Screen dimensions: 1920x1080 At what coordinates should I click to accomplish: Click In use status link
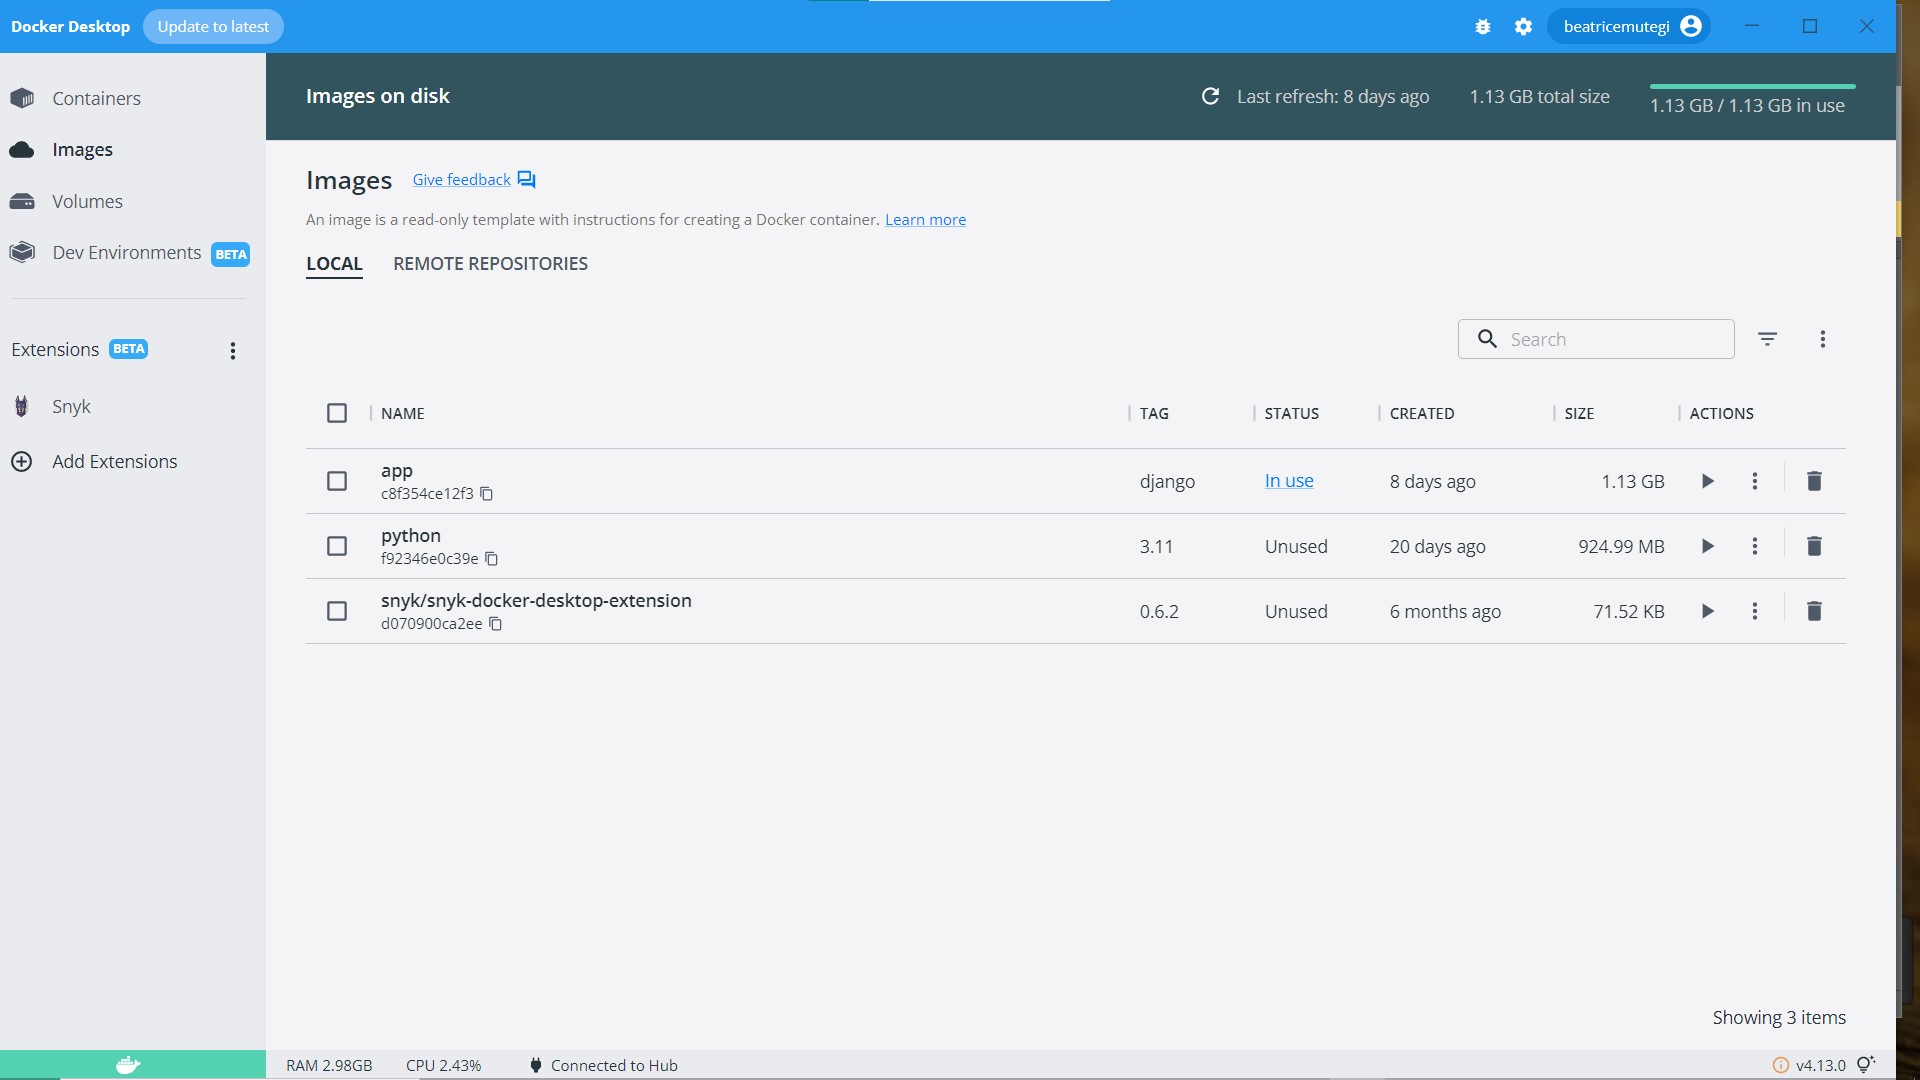(1289, 481)
